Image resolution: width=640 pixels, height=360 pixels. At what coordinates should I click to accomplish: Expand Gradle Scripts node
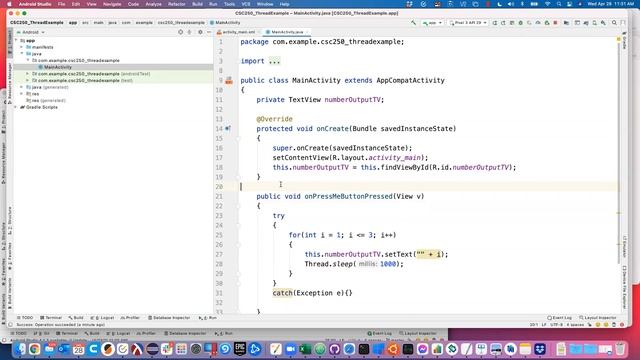[x=16, y=107]
